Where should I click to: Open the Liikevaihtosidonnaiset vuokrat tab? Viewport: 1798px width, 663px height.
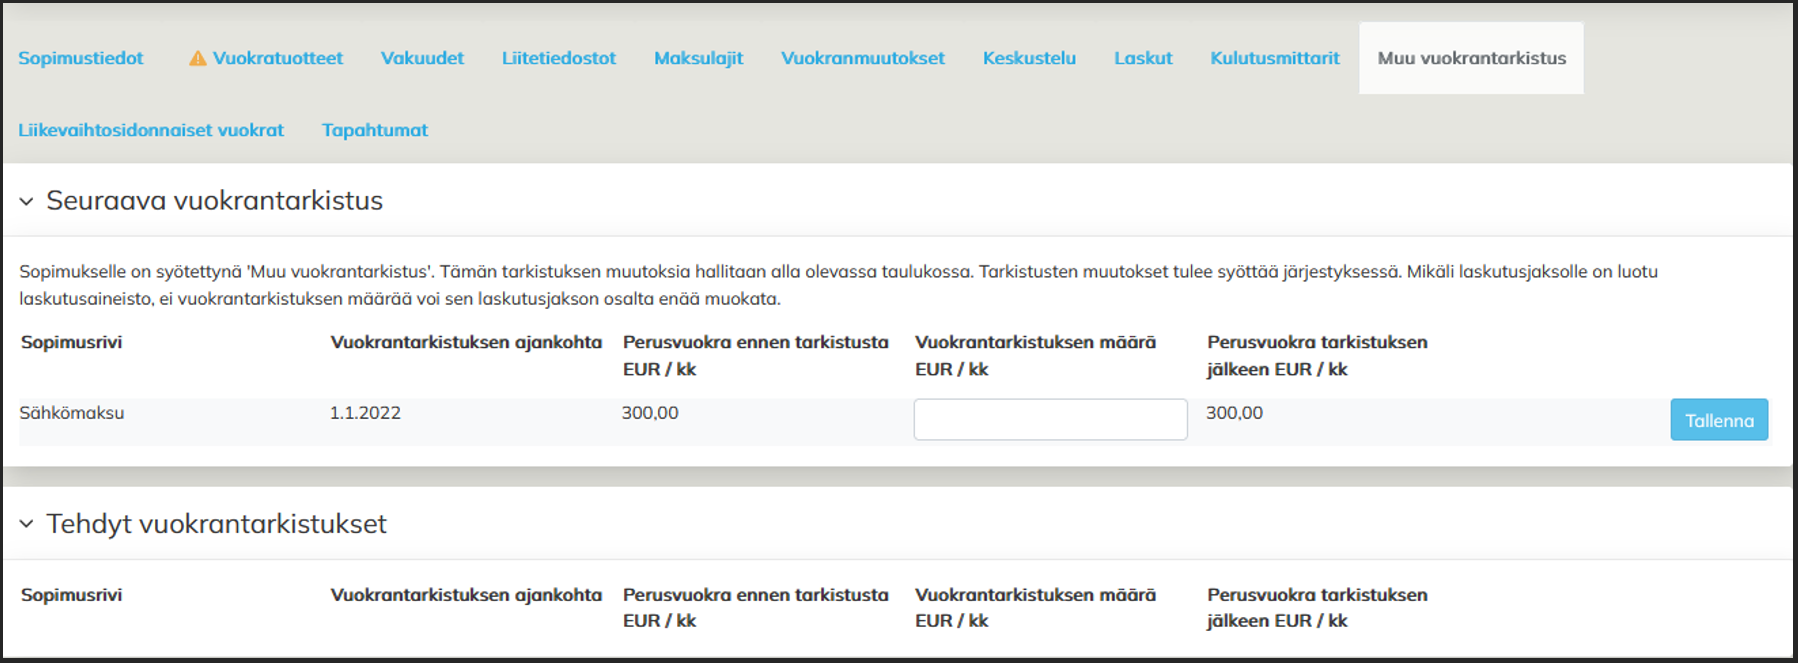[151, 130]
